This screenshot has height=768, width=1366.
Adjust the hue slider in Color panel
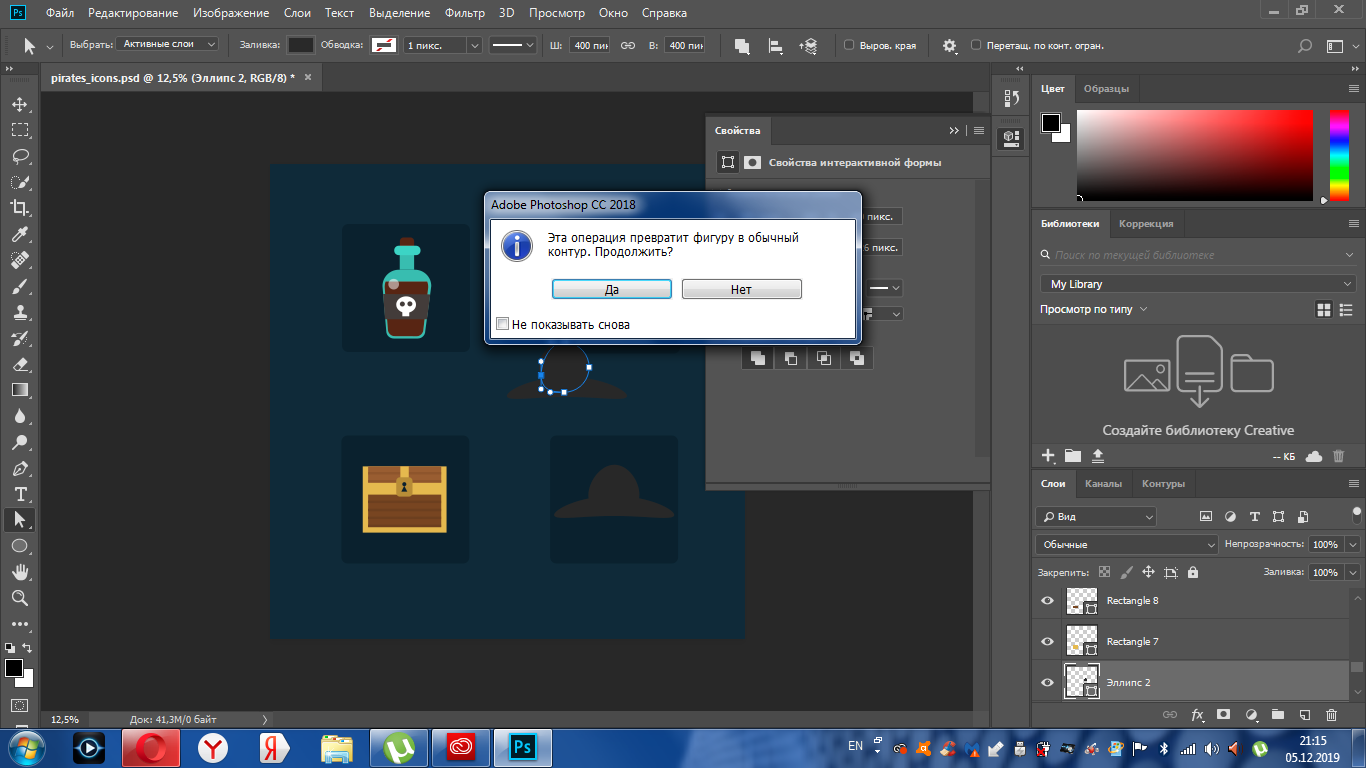pos(1339,155)
